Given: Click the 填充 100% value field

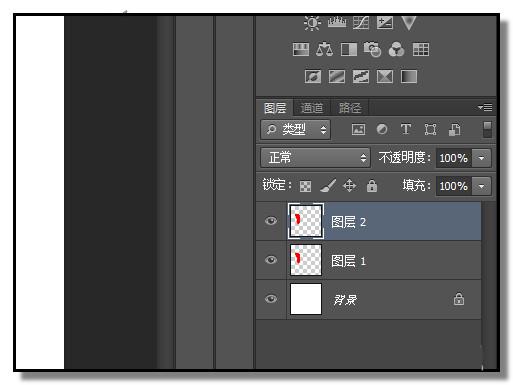Looking at the screenshot, I should coord(454,186).
